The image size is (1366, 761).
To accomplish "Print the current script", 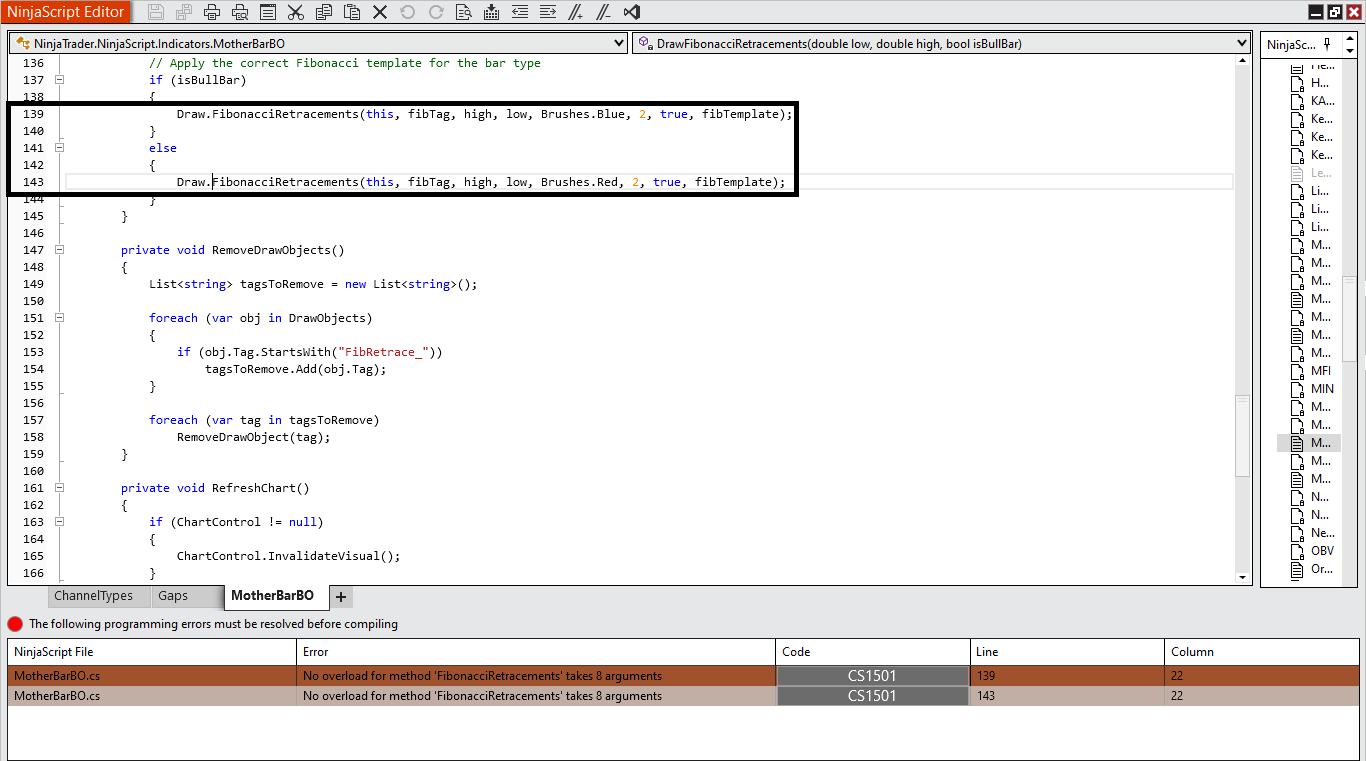I will [x=212, y=12].
